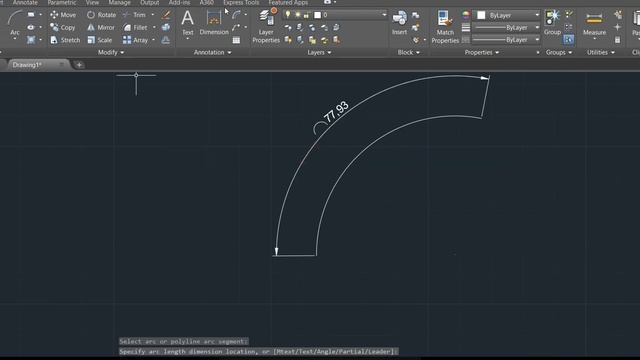Open the Output ribbon tab
The image size is (640, 360).
point(149,2)
